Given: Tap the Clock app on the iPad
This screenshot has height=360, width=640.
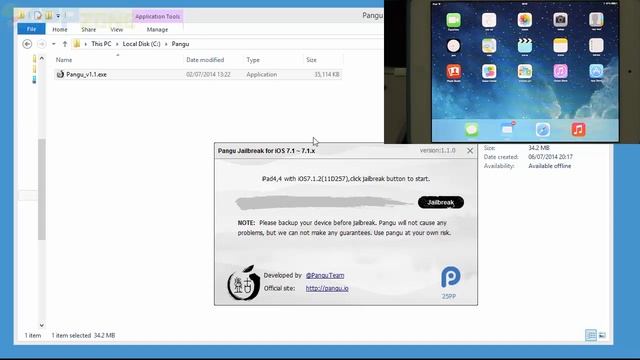Looking at the screenshot, I should [x=453, y=46].
